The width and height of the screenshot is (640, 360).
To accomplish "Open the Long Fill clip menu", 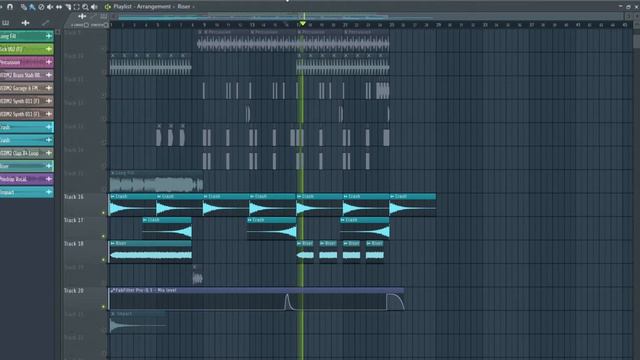I will click(113, 173).
